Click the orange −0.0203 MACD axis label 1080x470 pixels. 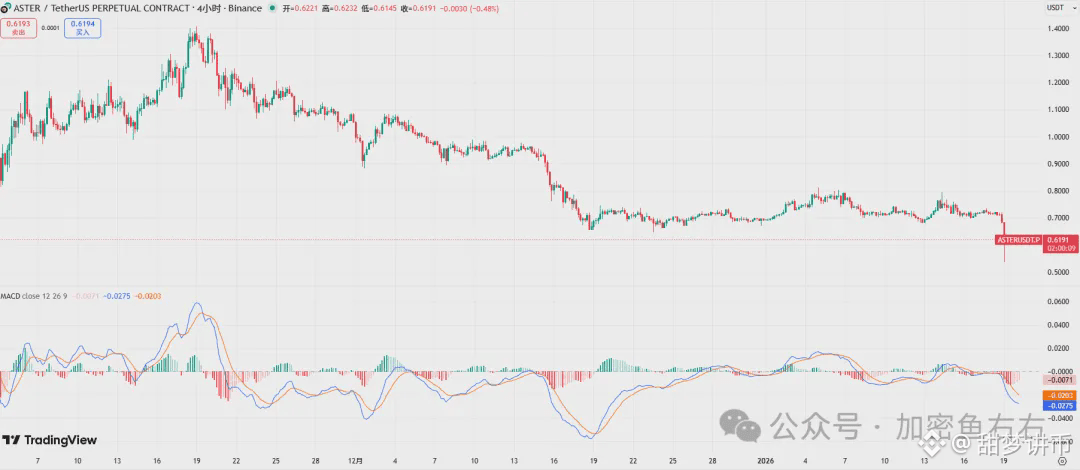coord(1060,396)
